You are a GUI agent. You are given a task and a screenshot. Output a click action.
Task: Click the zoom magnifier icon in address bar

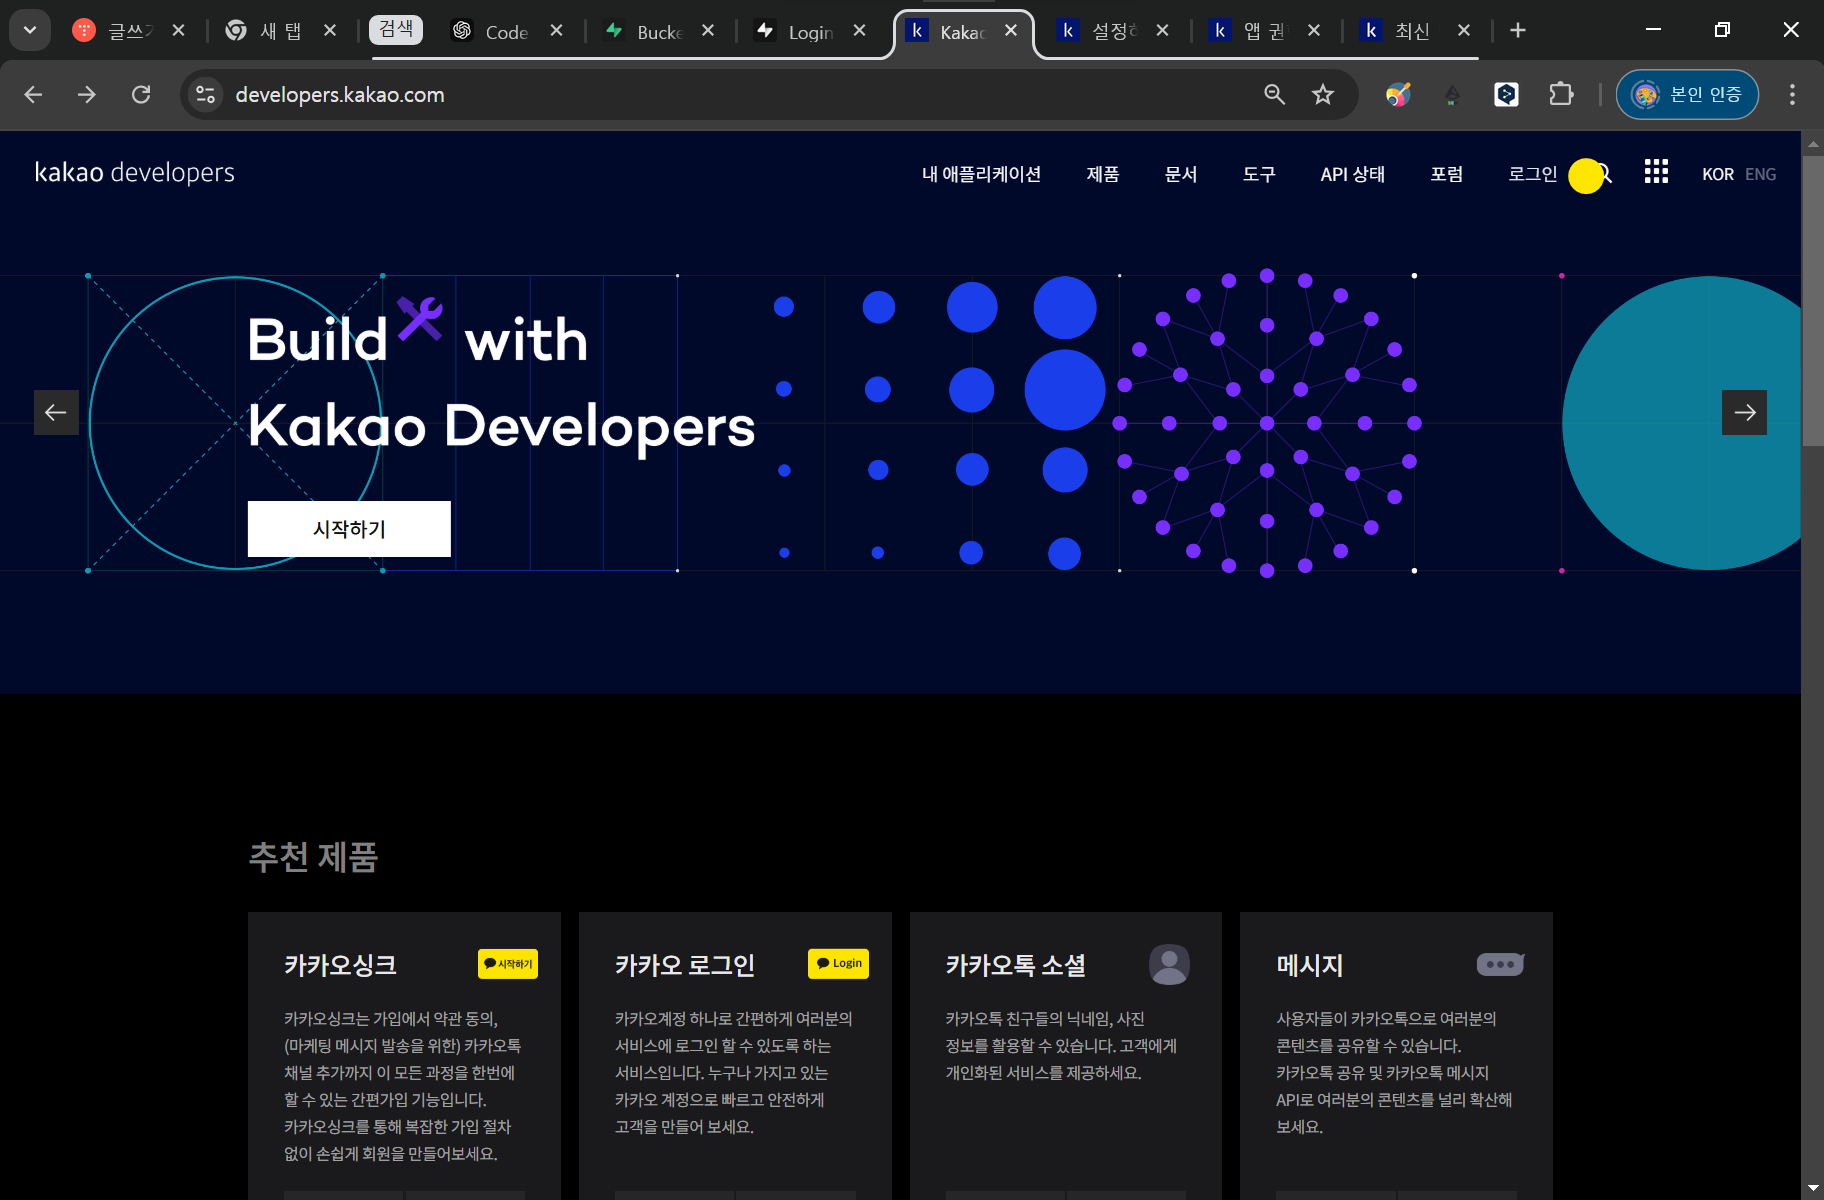[x=1274, y=94]
